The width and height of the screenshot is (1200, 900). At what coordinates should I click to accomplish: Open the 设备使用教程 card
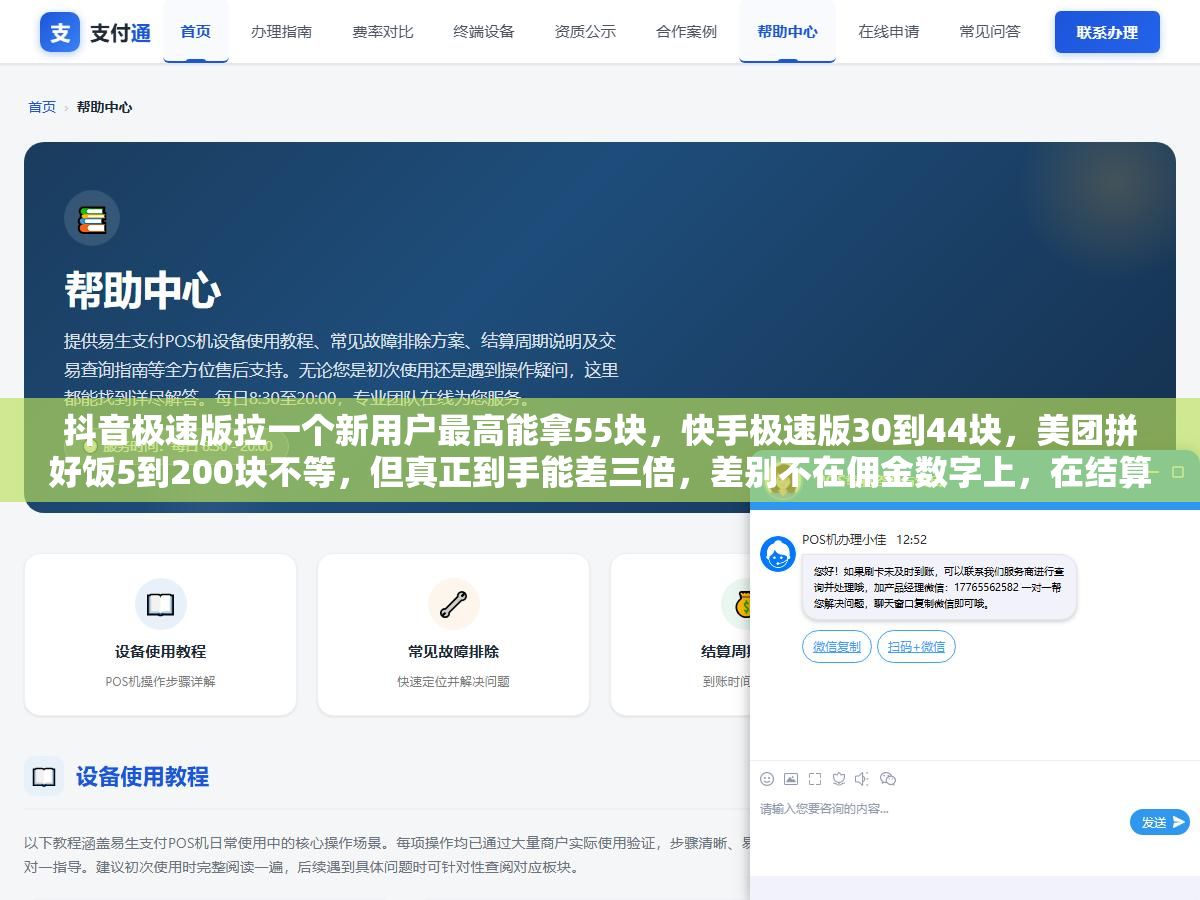160,635
